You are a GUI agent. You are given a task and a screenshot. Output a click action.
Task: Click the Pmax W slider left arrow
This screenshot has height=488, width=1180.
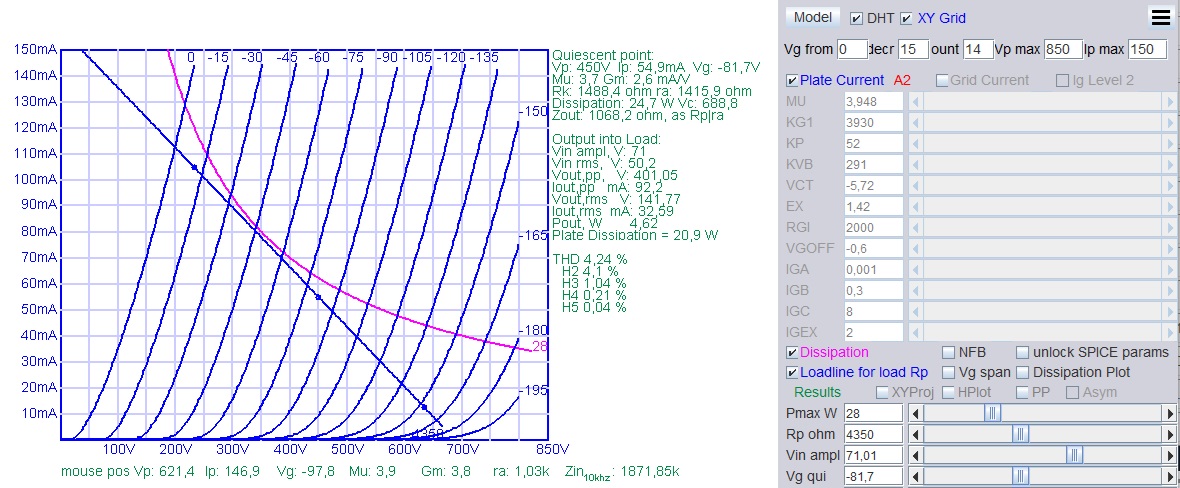coord(914,413)
